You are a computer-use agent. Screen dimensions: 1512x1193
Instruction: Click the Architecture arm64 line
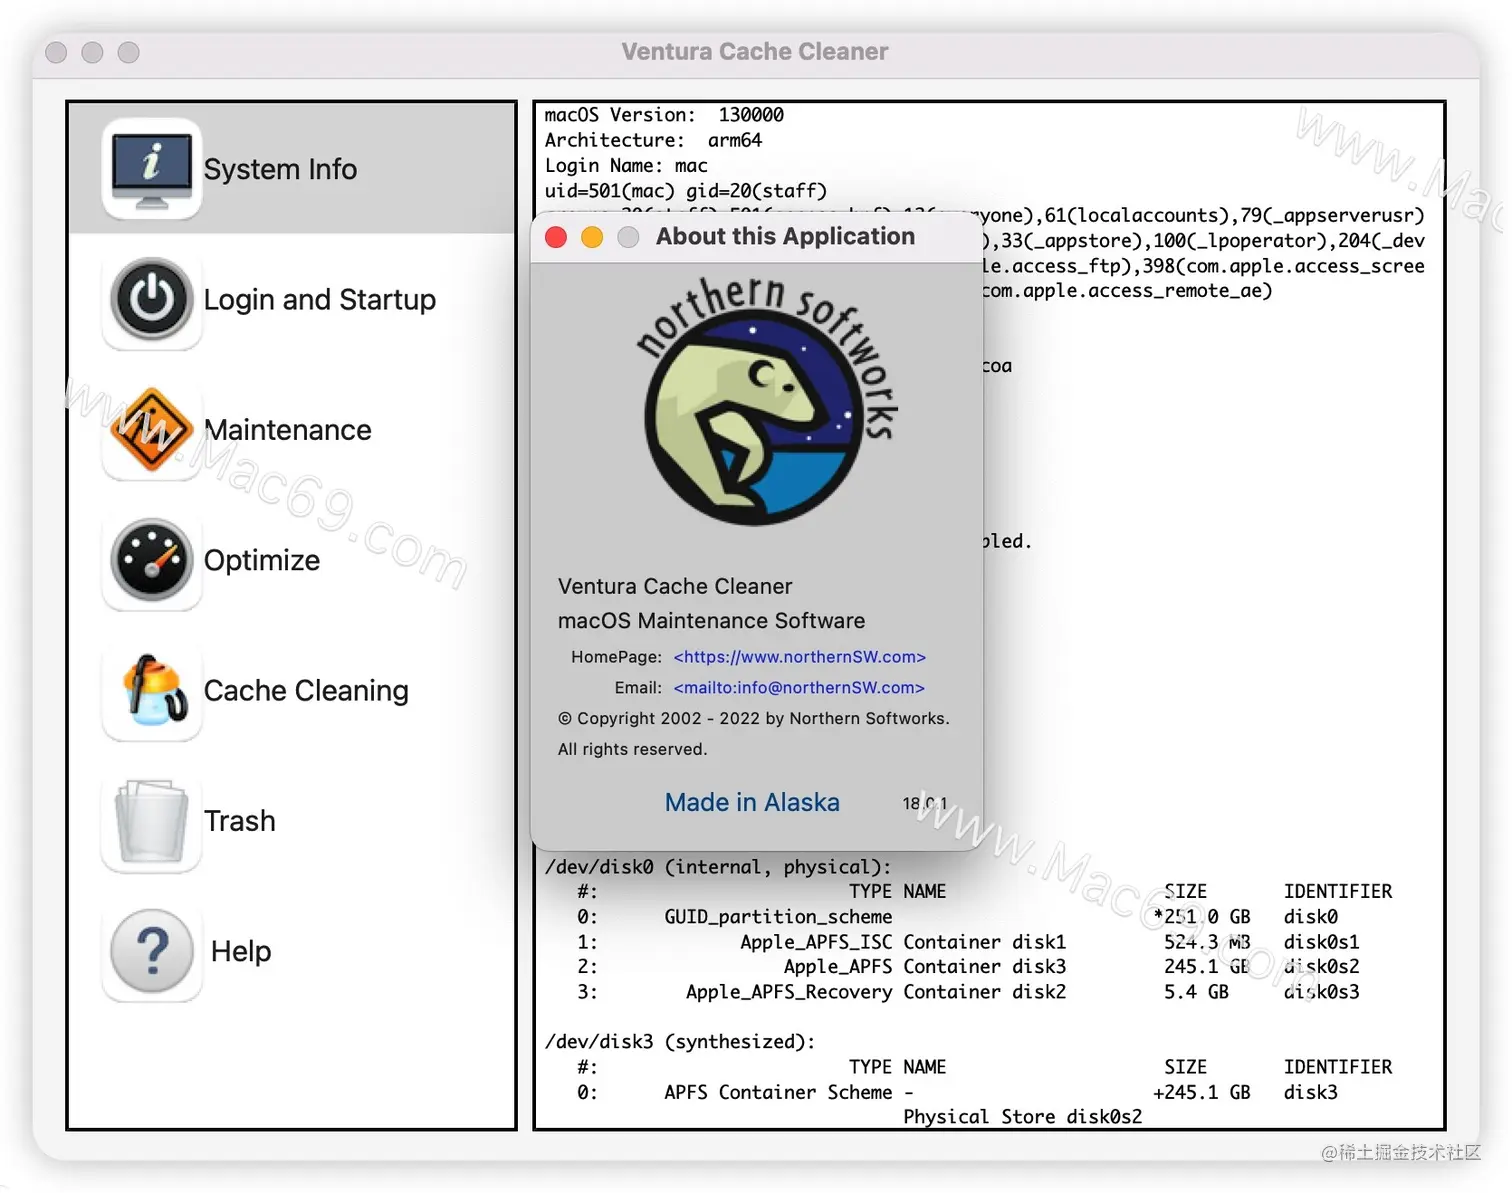[653, 140]
